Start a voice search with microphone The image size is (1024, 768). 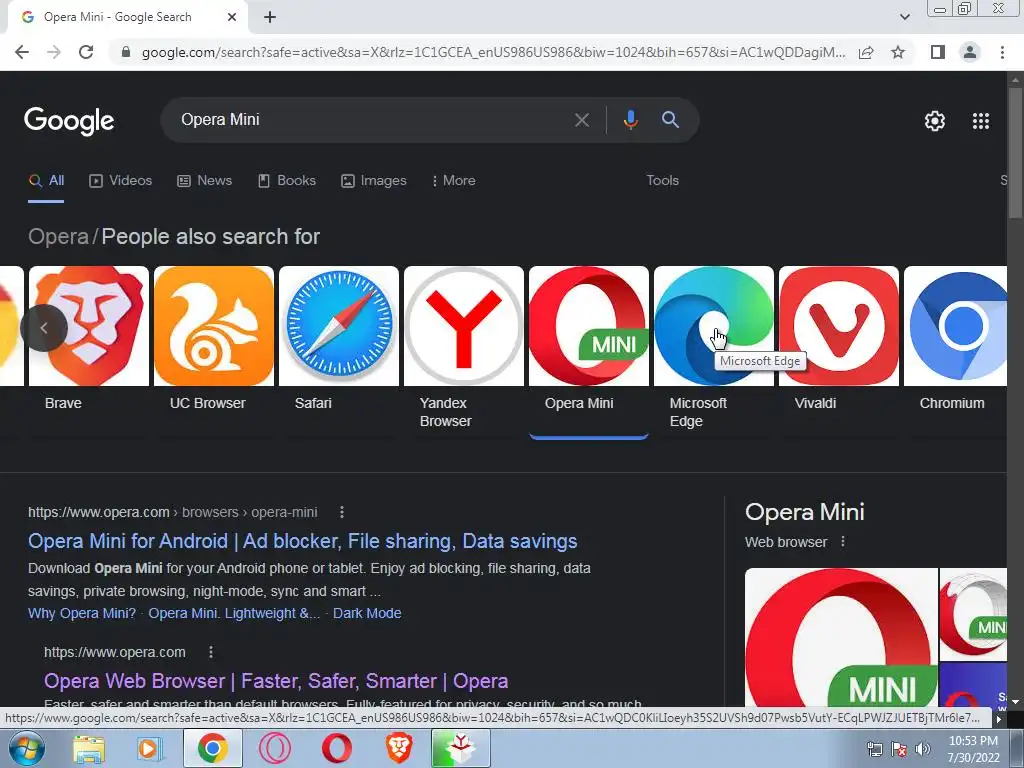630,120
